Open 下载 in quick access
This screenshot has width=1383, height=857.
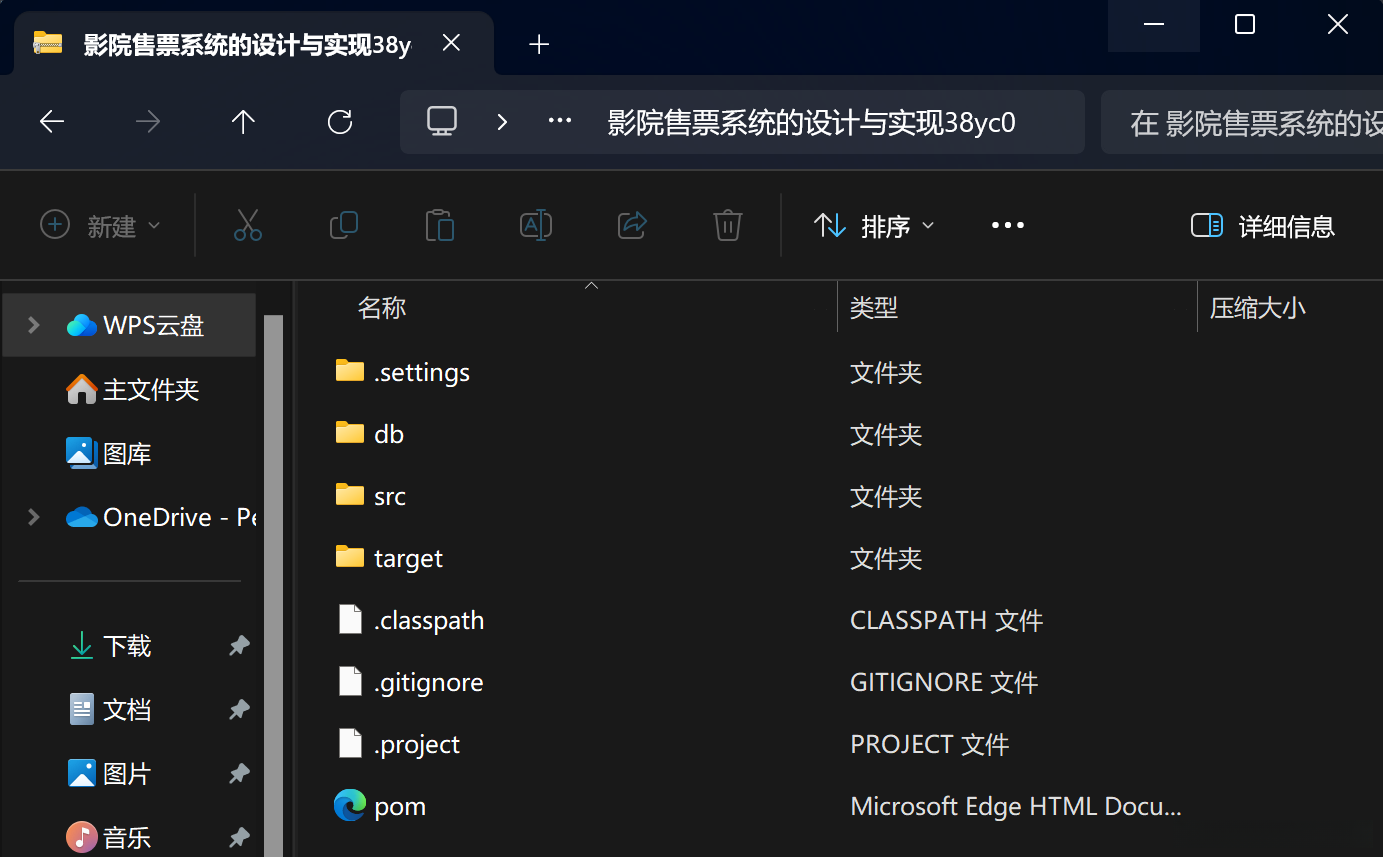point(110,646)
